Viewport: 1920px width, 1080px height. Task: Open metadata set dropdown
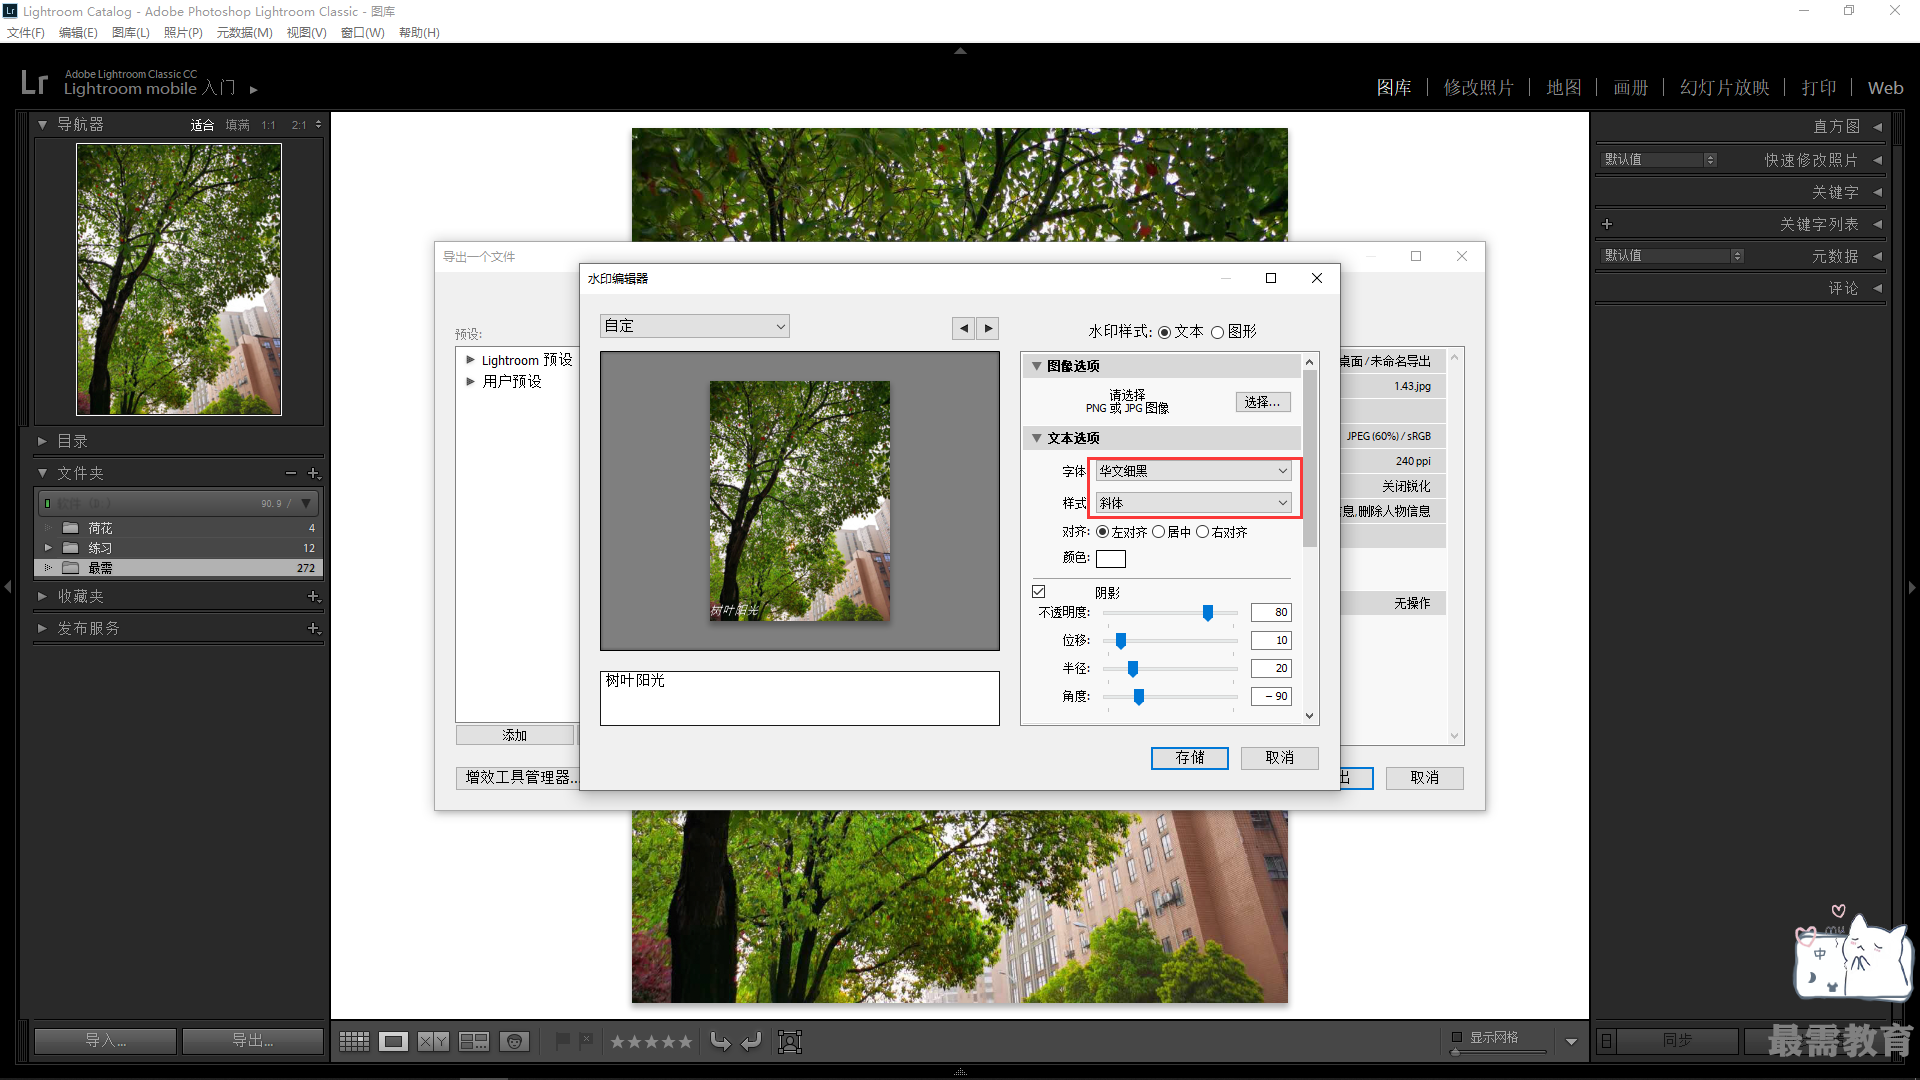tap(1673, 256)
